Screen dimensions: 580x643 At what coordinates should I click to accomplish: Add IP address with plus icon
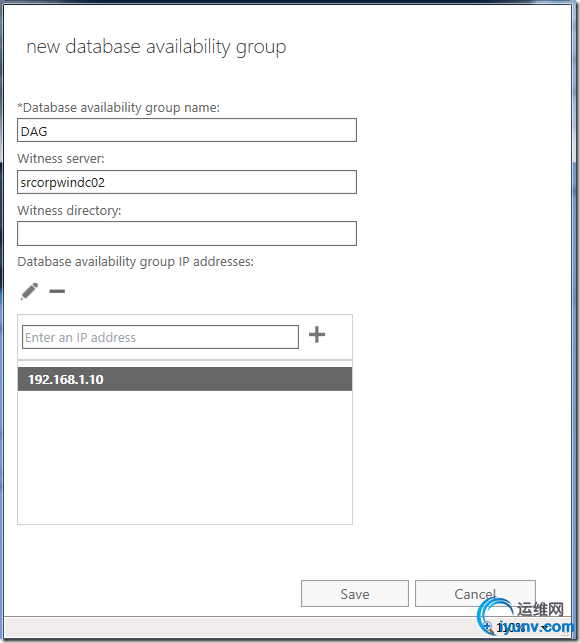click(317, 335)
